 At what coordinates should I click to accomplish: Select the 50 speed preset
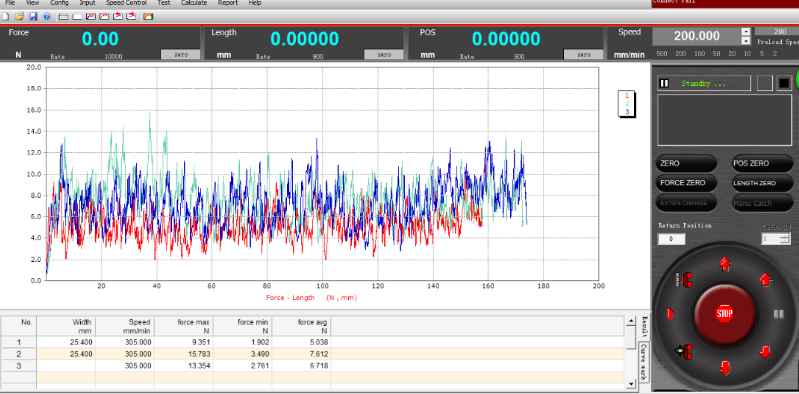(716, 54)
